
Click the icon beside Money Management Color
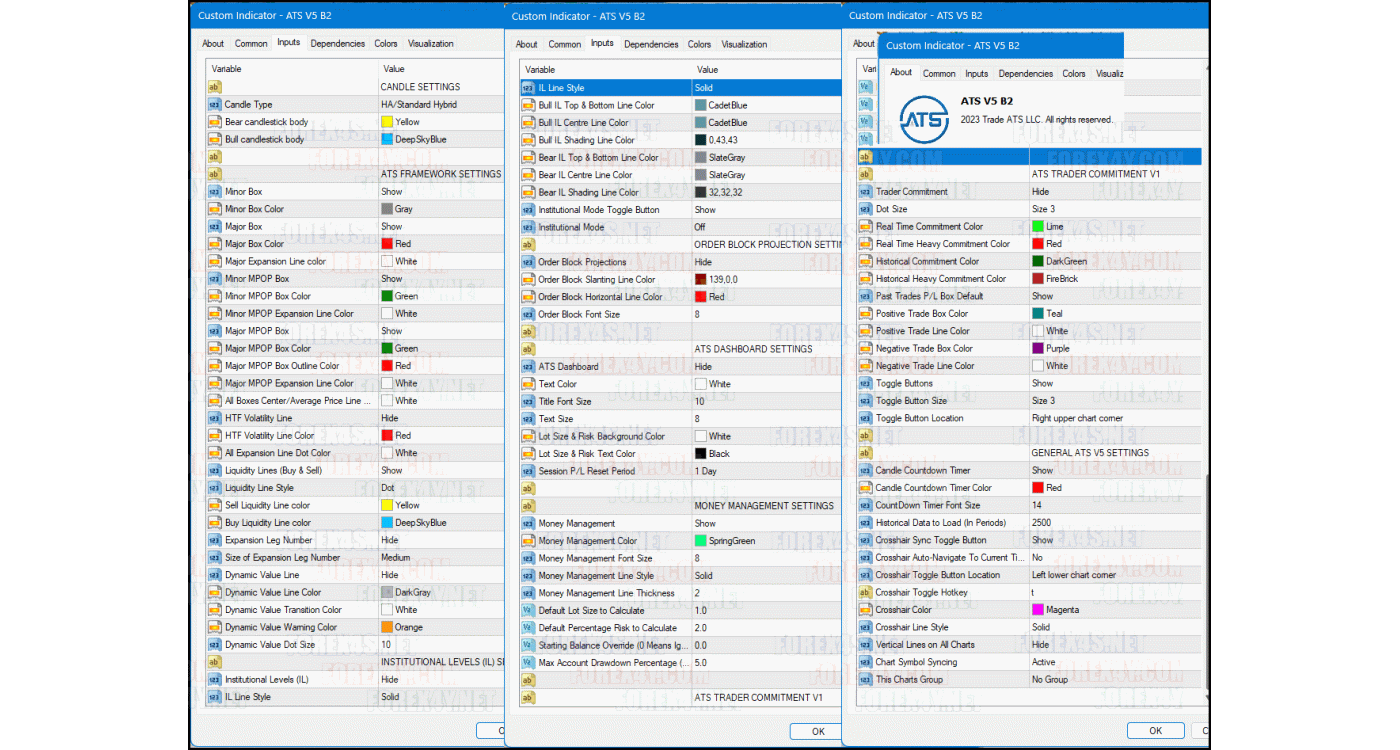coord(528,541)
